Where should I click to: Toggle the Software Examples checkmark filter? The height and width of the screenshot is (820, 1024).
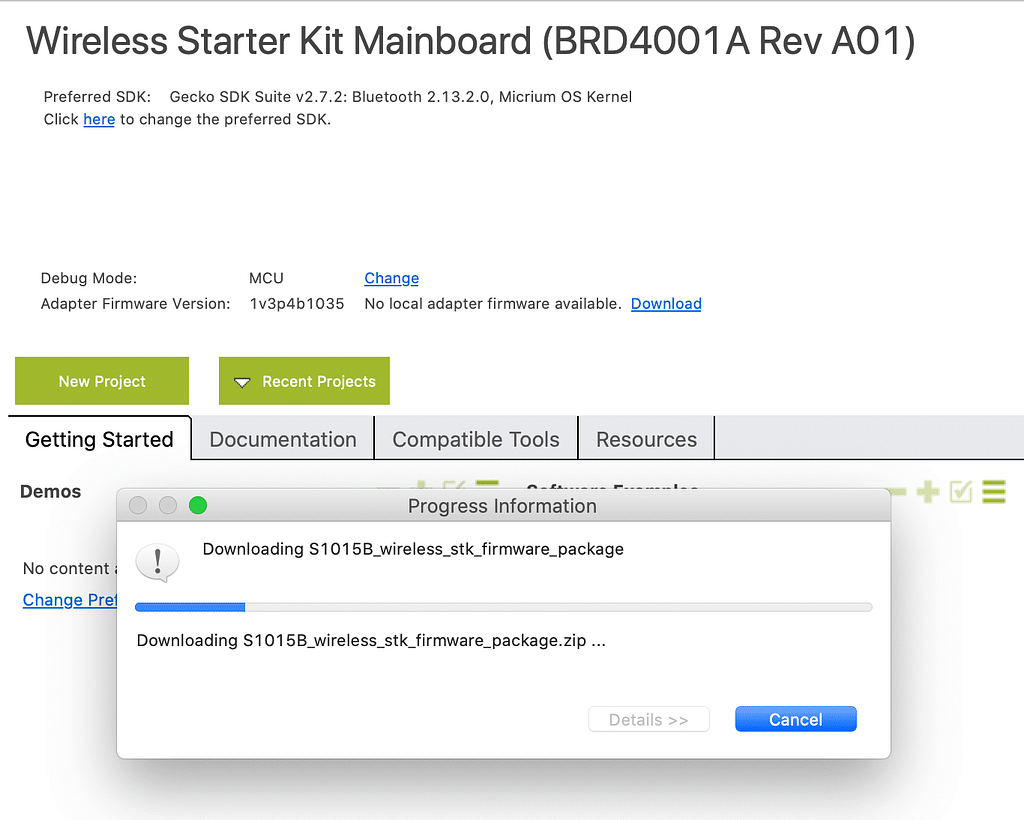(961, 491)
